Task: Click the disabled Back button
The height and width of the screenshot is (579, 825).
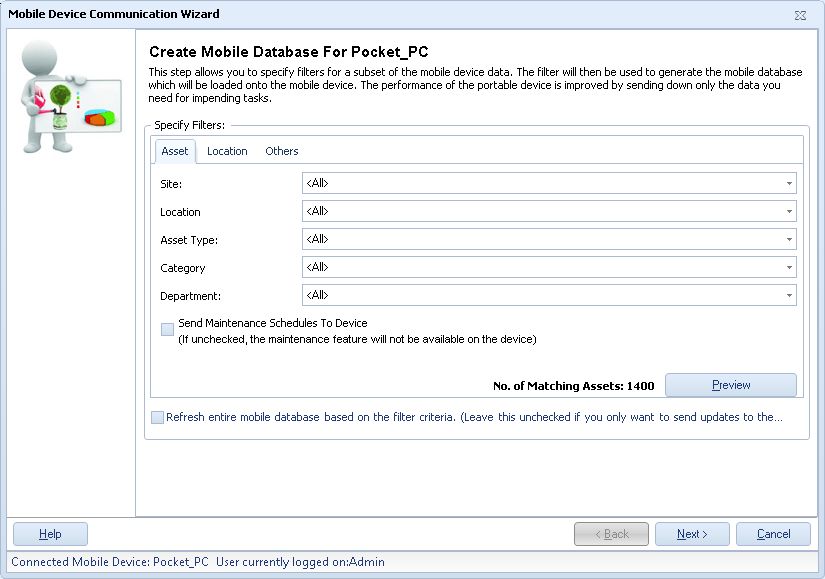Action: click(x=611, y=534)
